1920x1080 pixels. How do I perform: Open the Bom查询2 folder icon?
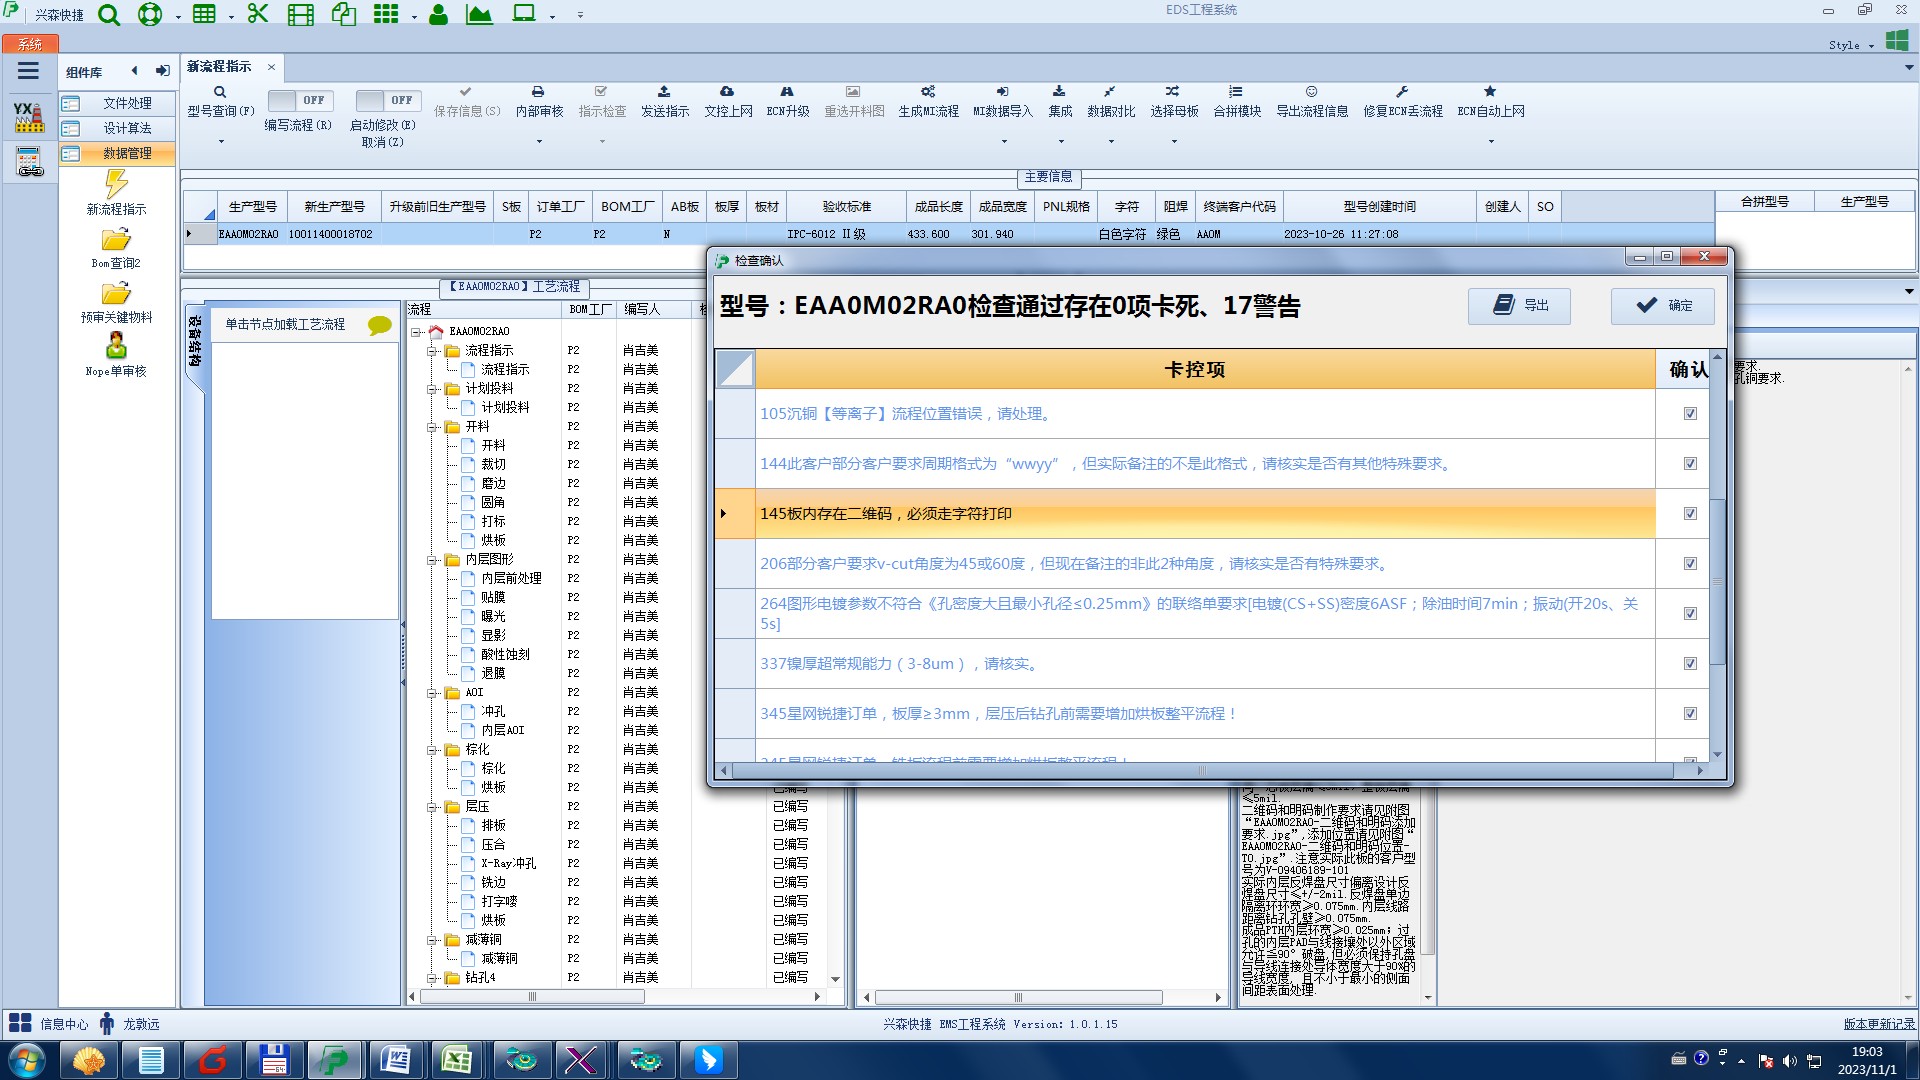point(116,240)
